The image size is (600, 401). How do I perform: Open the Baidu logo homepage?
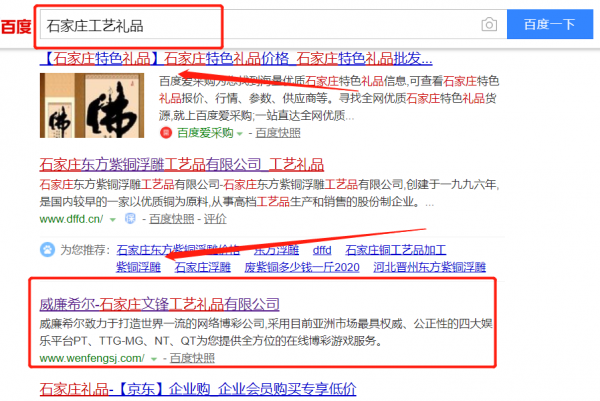(x=16, y=27)
